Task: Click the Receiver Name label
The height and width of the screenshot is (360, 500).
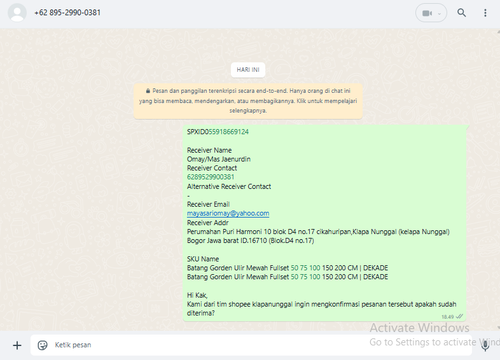Action: tap(209, 150)
